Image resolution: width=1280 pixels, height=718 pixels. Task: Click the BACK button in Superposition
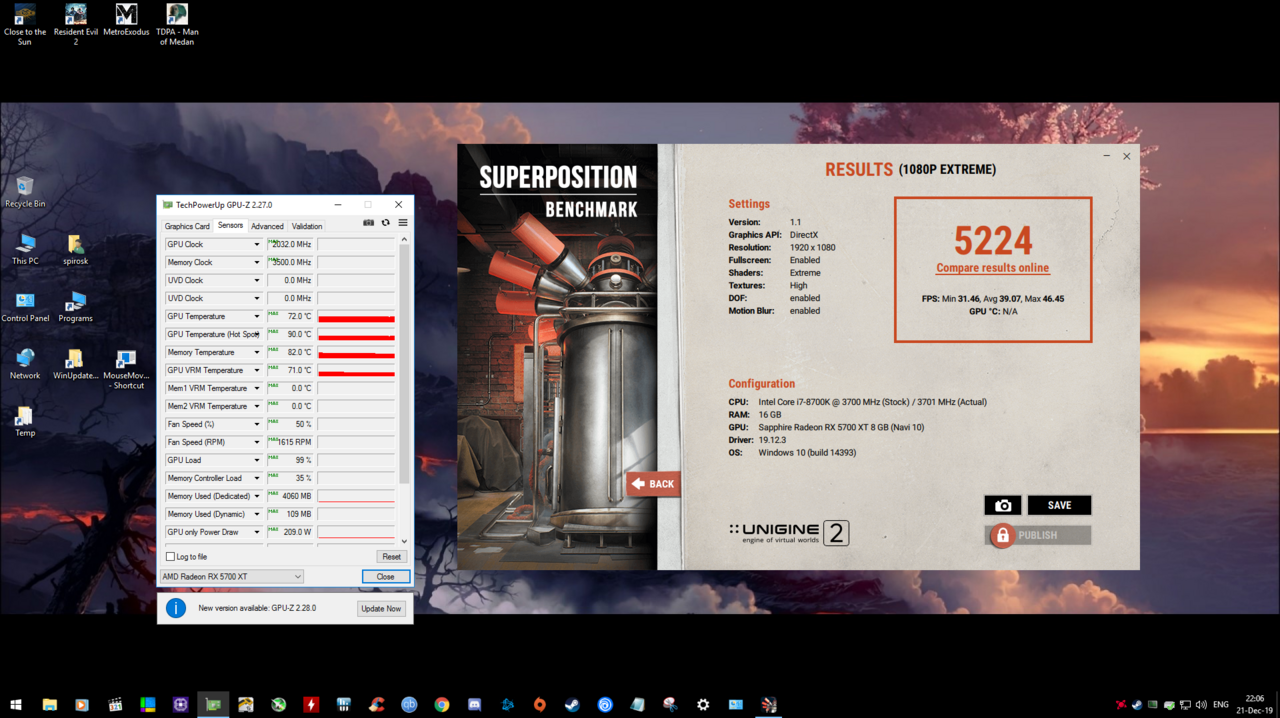(653, 484)
